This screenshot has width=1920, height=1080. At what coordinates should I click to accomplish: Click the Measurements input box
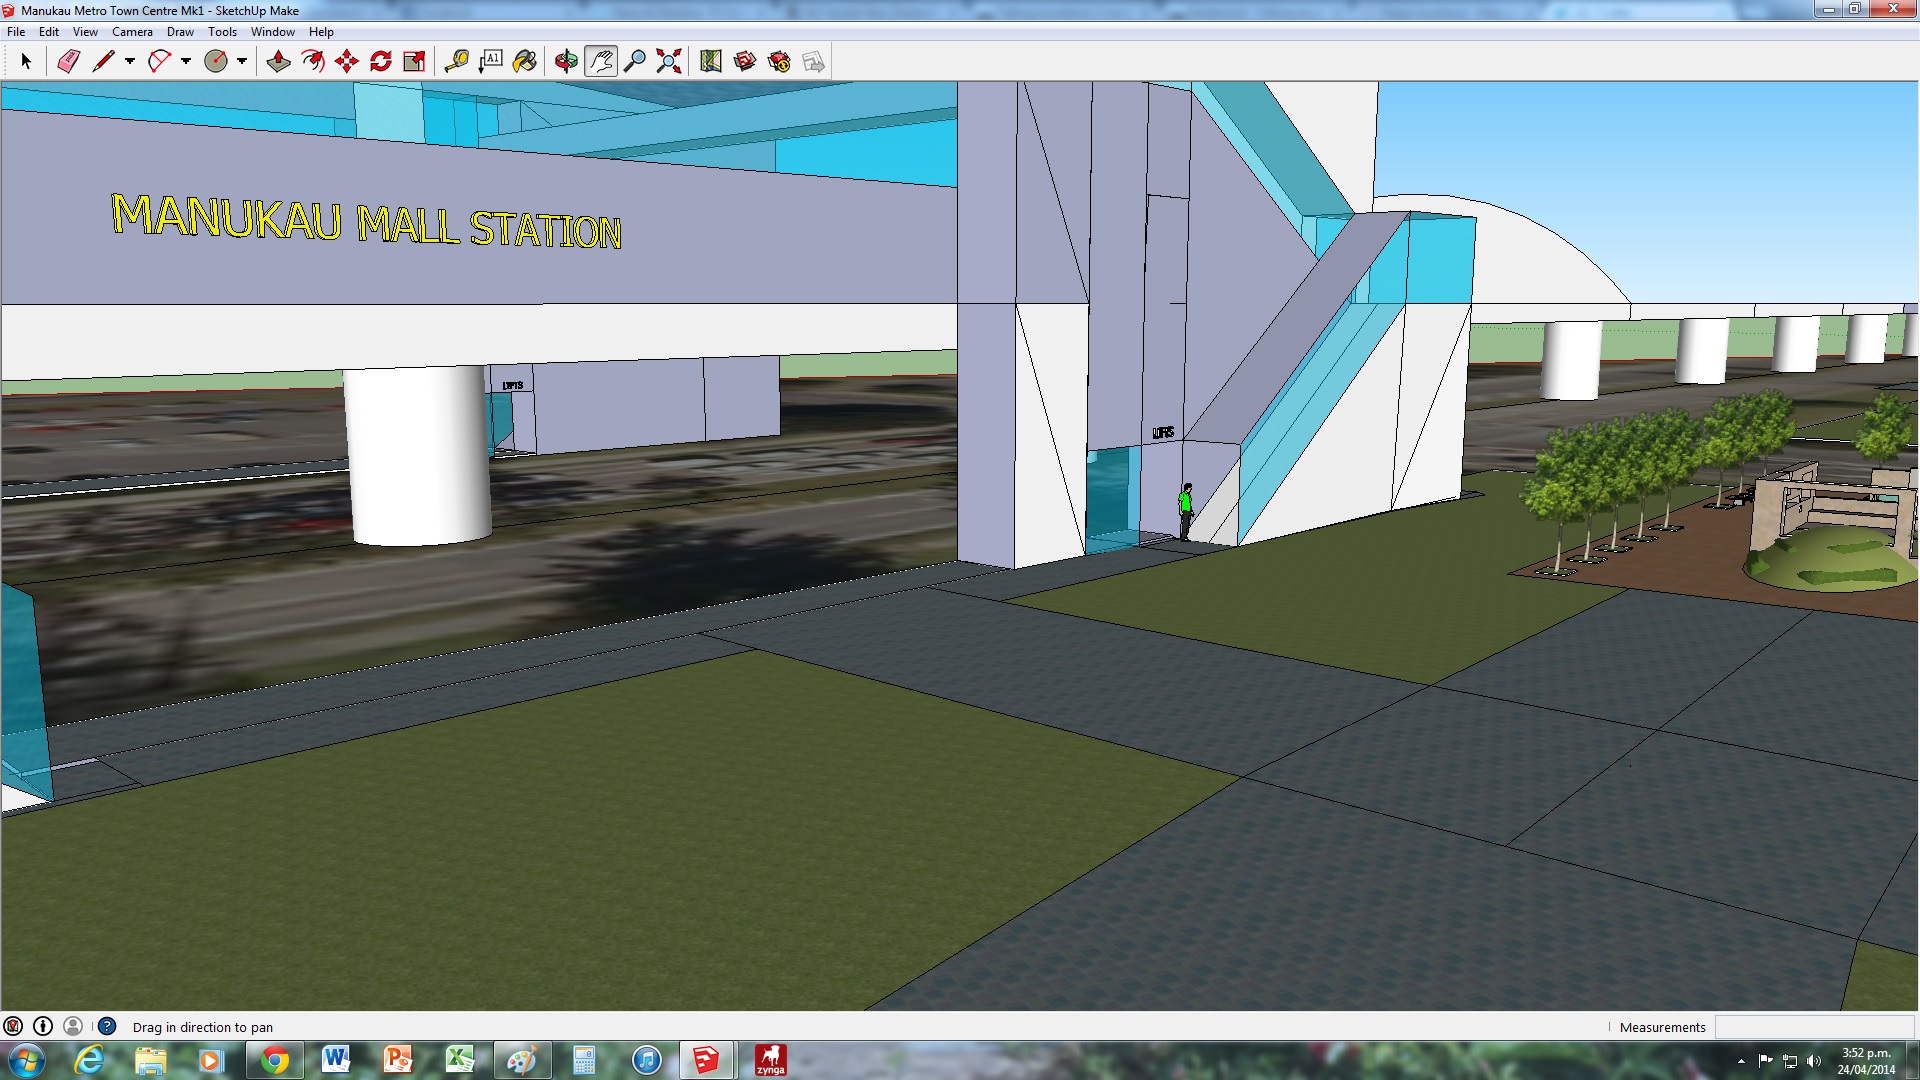[1812, 1027]
